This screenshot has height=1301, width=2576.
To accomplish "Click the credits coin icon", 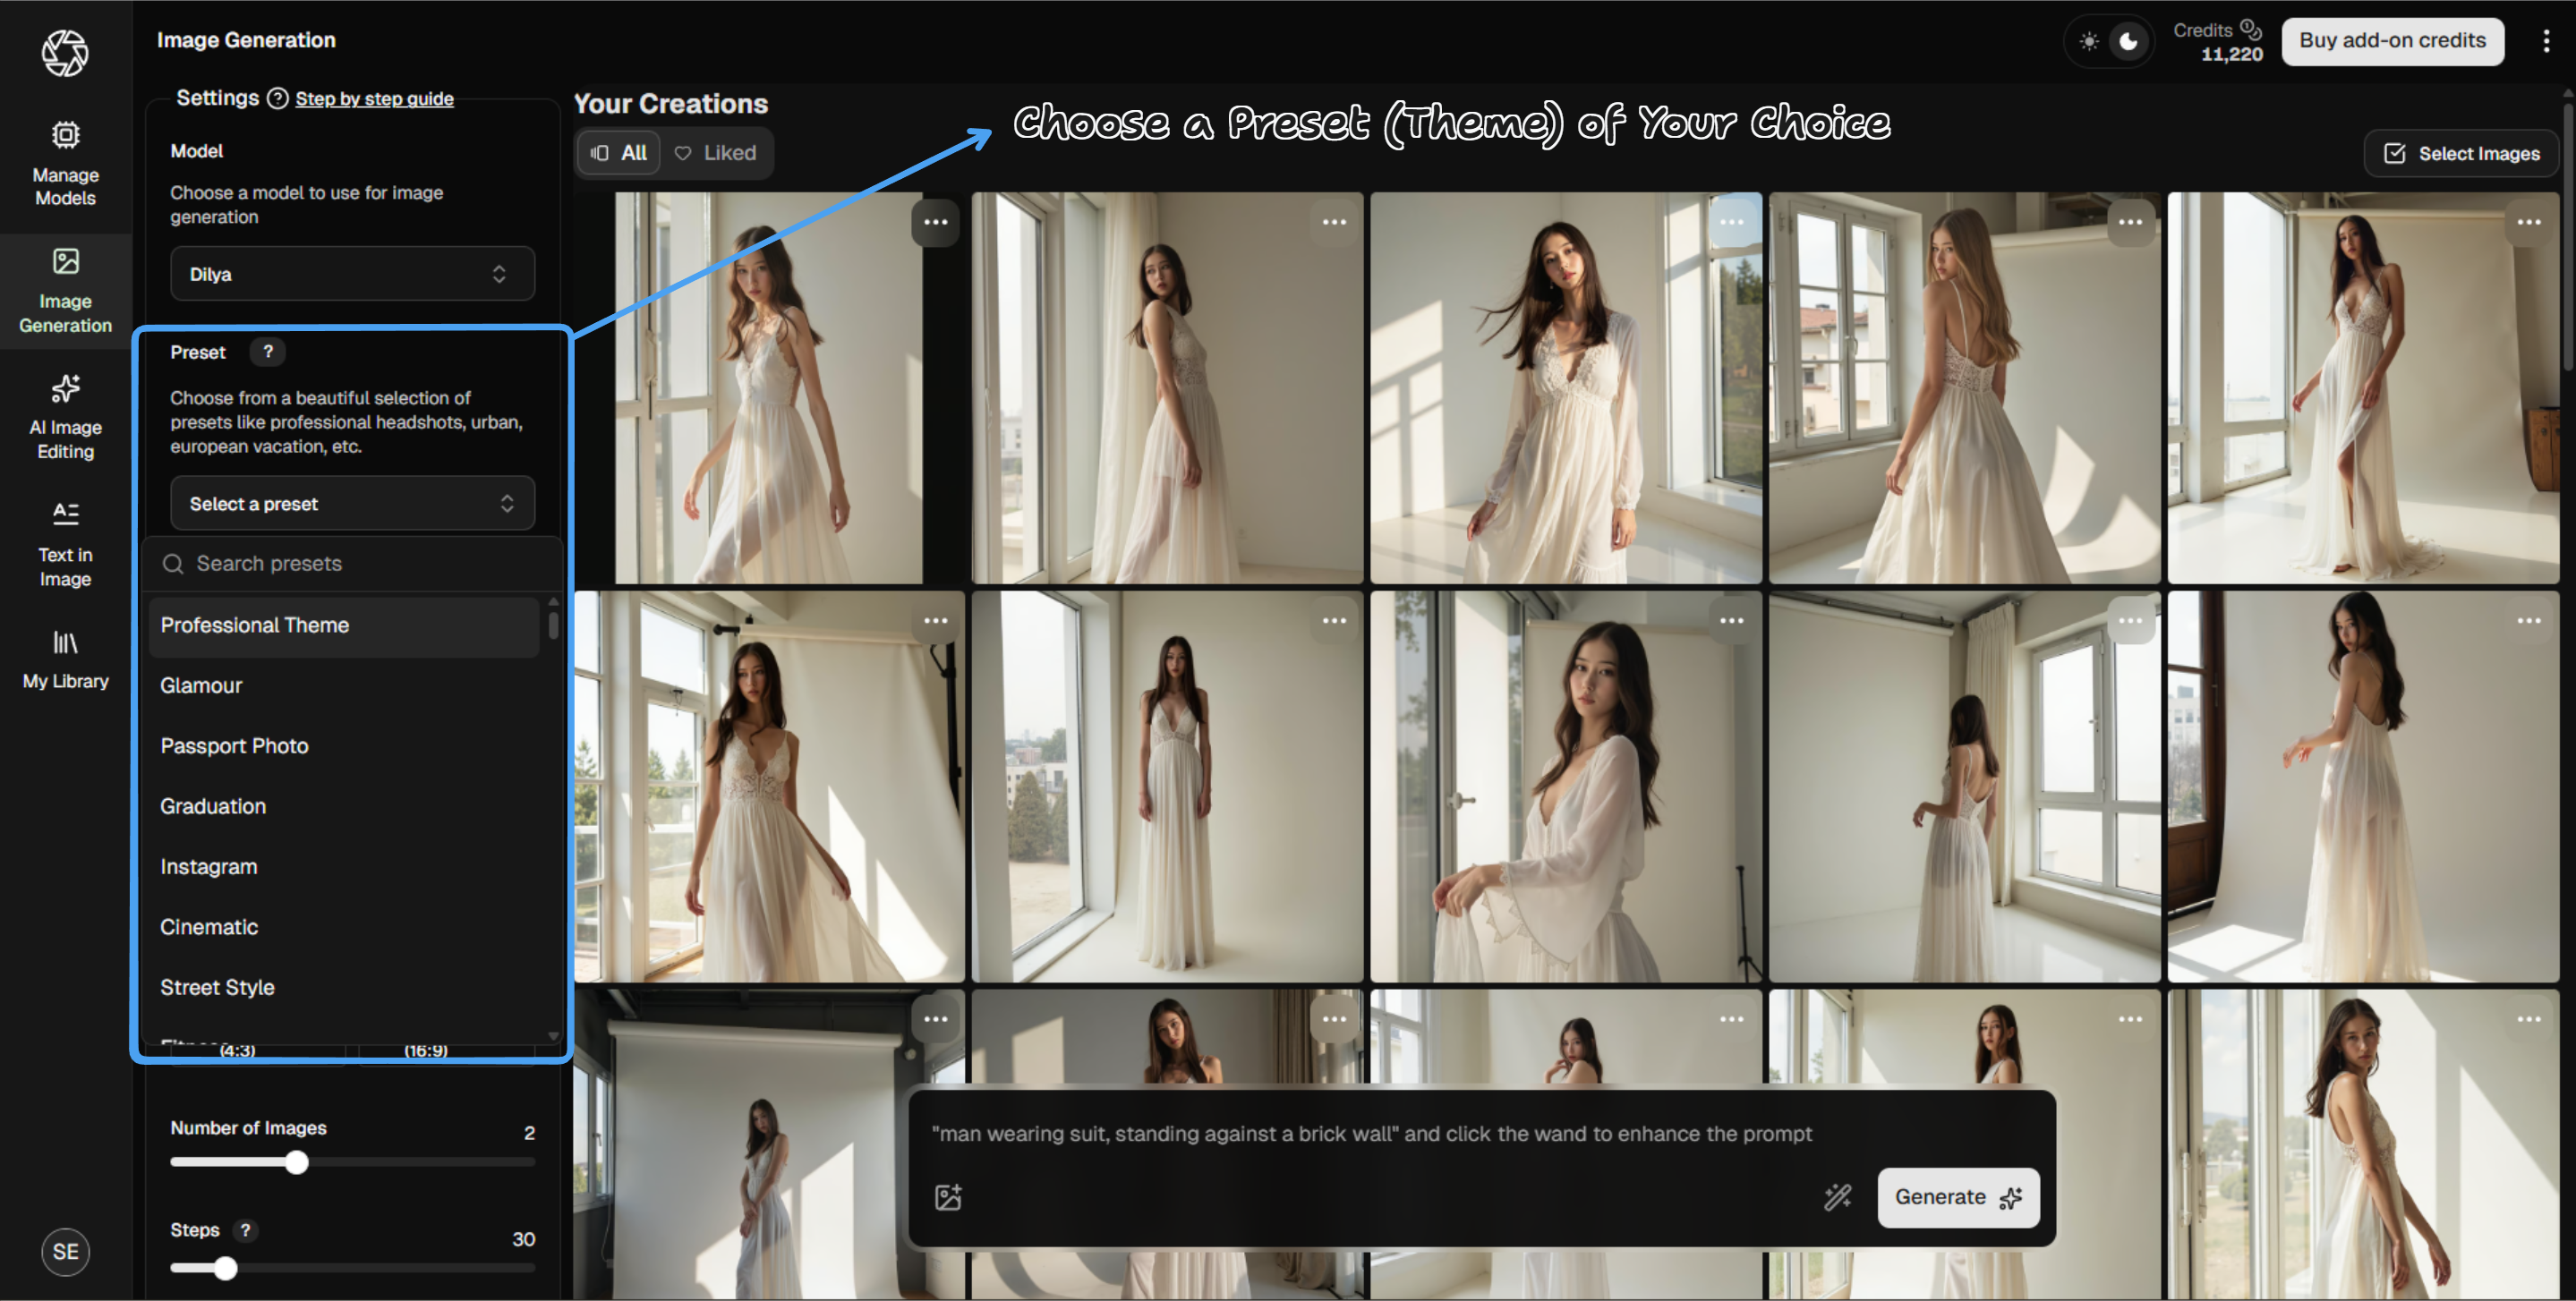I will 2250,29.
